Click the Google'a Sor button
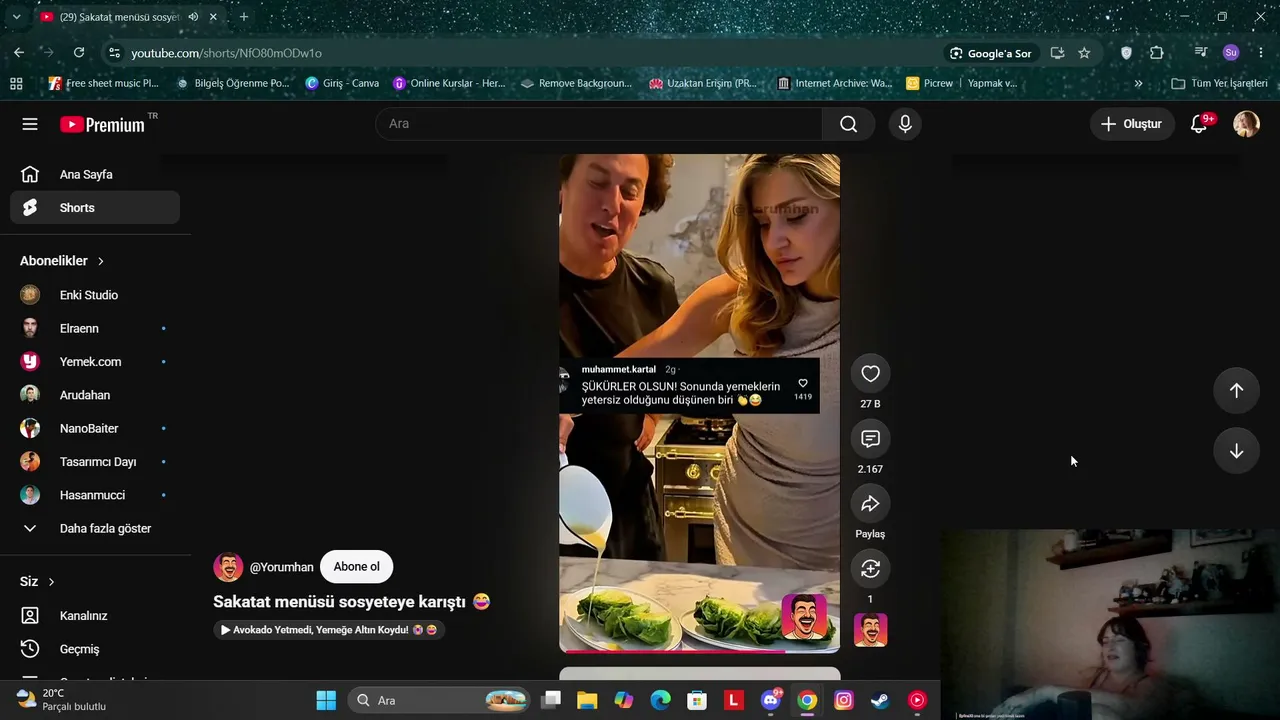The image size is (1280, 720). pyautogui.click(x=990, y=53)
